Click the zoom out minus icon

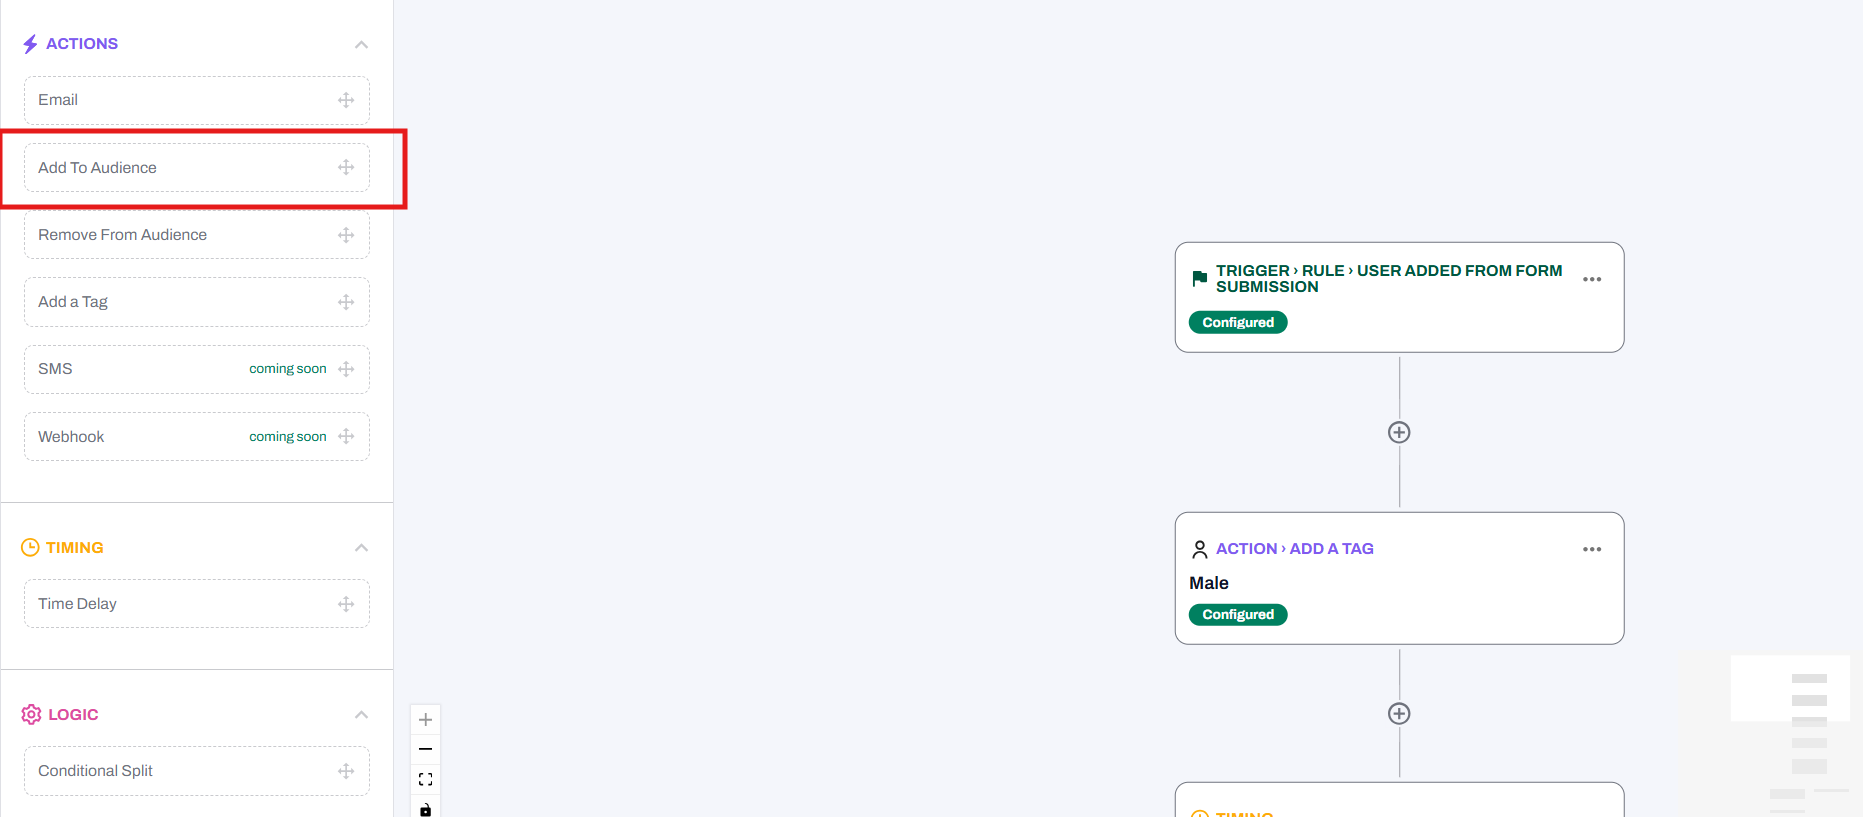point(425,749)
